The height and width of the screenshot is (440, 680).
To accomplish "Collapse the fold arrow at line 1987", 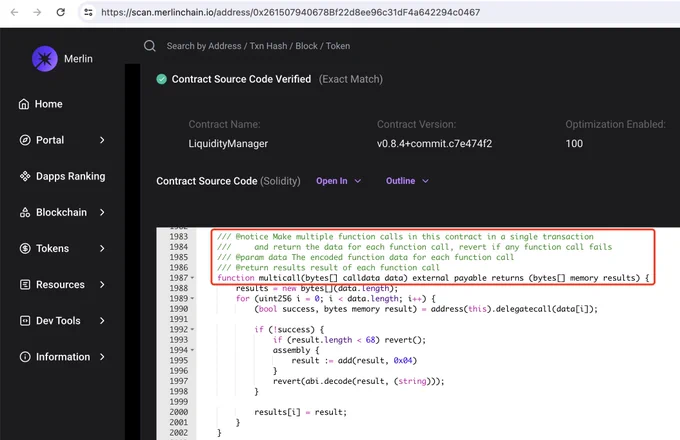I will point(192,278).
